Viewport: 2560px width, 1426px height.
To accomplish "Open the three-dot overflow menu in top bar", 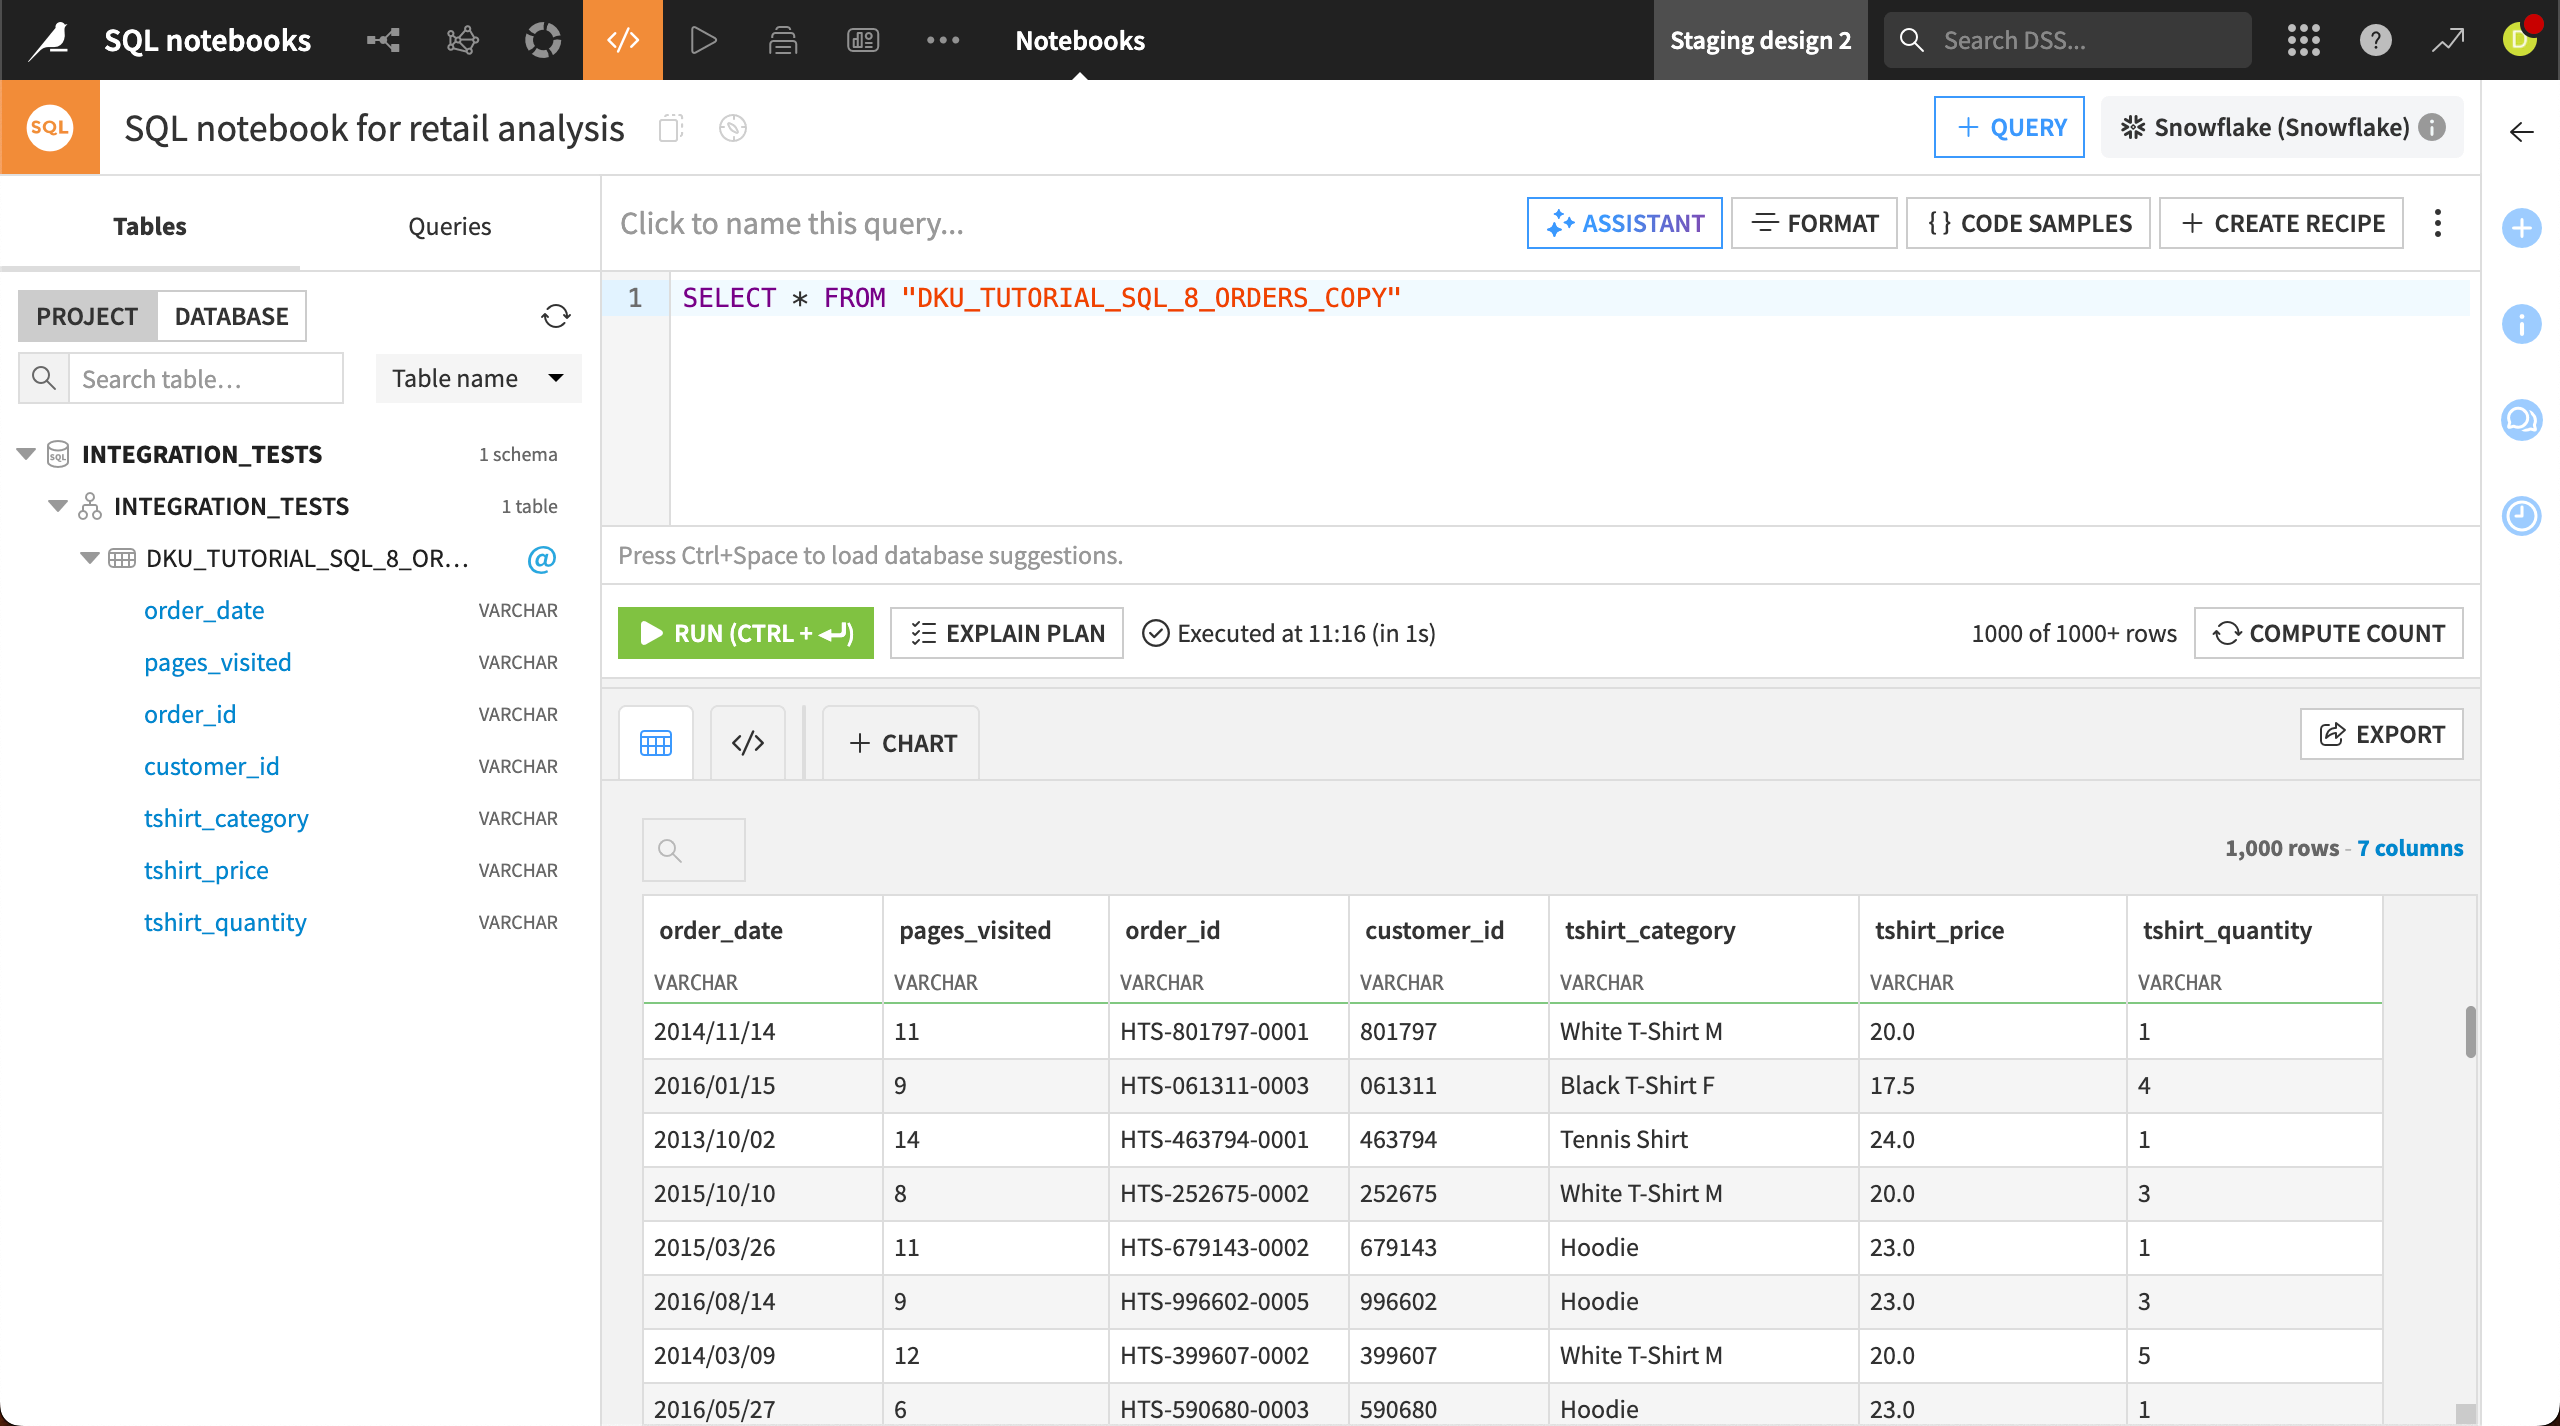I will tap(944, 40).
